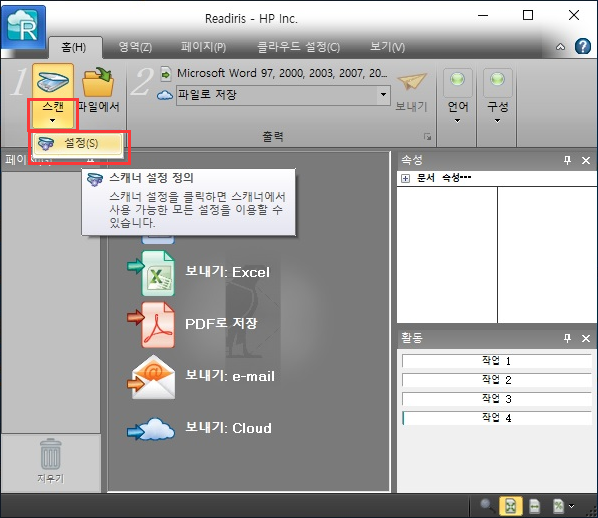Viewport: 598px width, 518px height.
Task: Open the Cloud Settings (클라우드 설정) tab
Action: pos(299,47)
